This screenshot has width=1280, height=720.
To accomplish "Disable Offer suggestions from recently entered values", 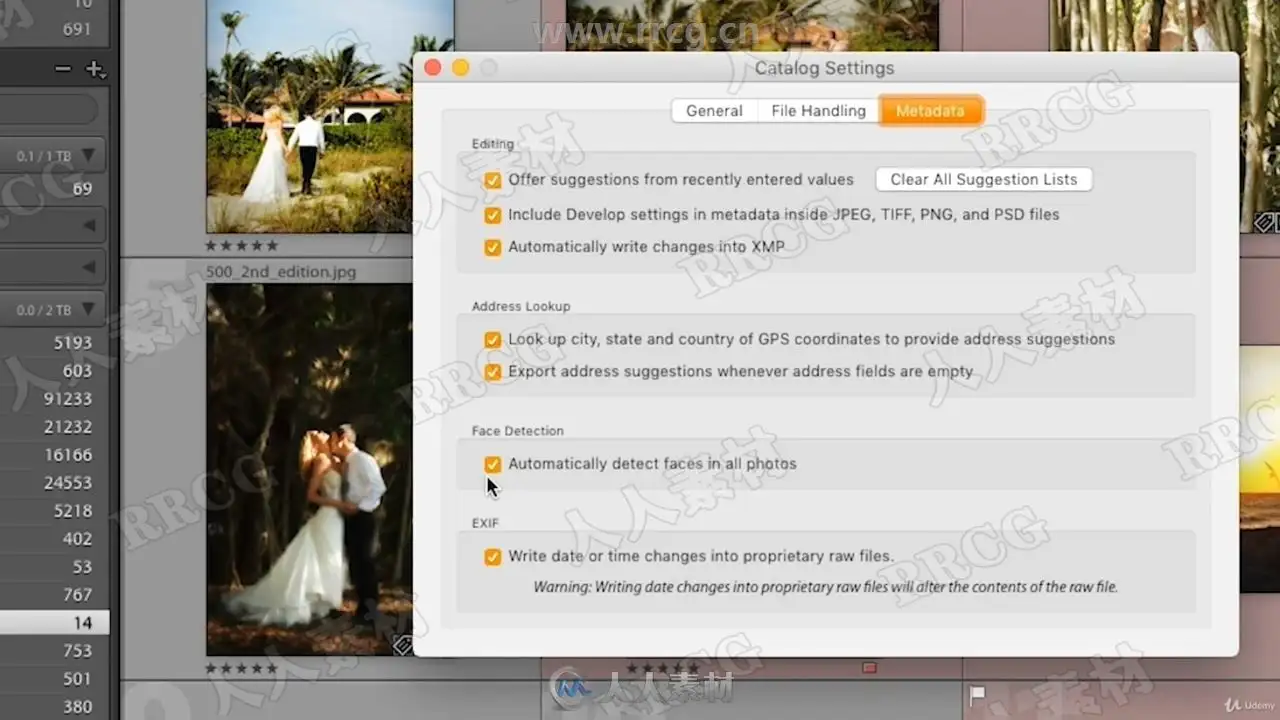I will (x=492, y=180).
